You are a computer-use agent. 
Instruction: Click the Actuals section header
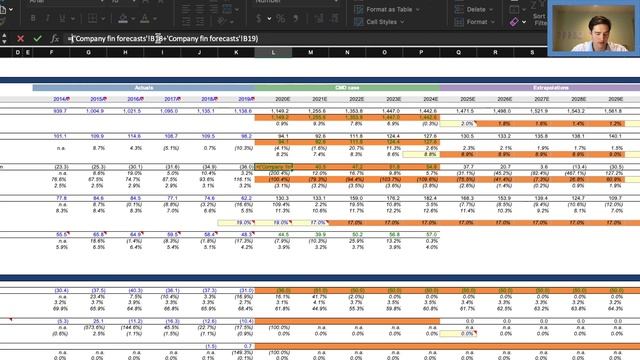[144, 88]
